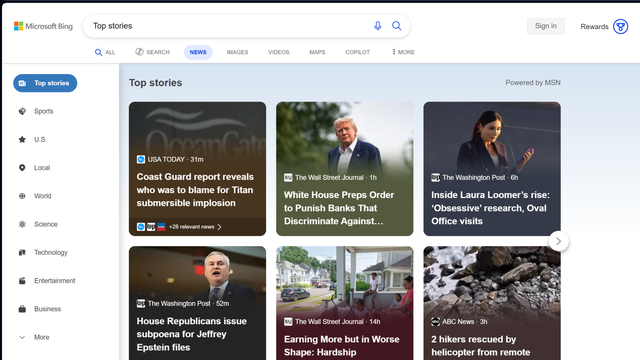Open the Coast Guard Titan submersible article
This screenshot has height=360, width=640.
pyautogui.click(x=198, y=169)
